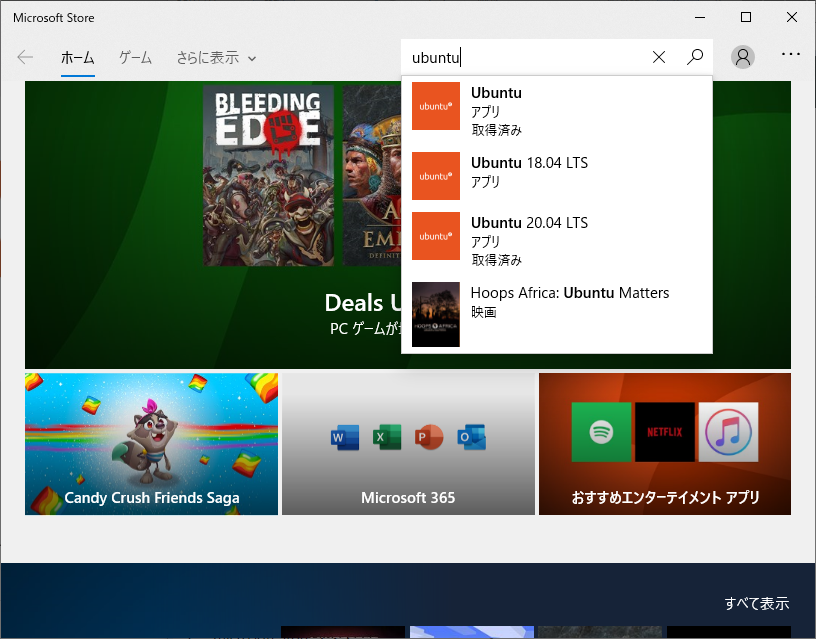Switch to the ホーム tab
The width and height of the screenshot is (816, 639).
click(78, 58)
